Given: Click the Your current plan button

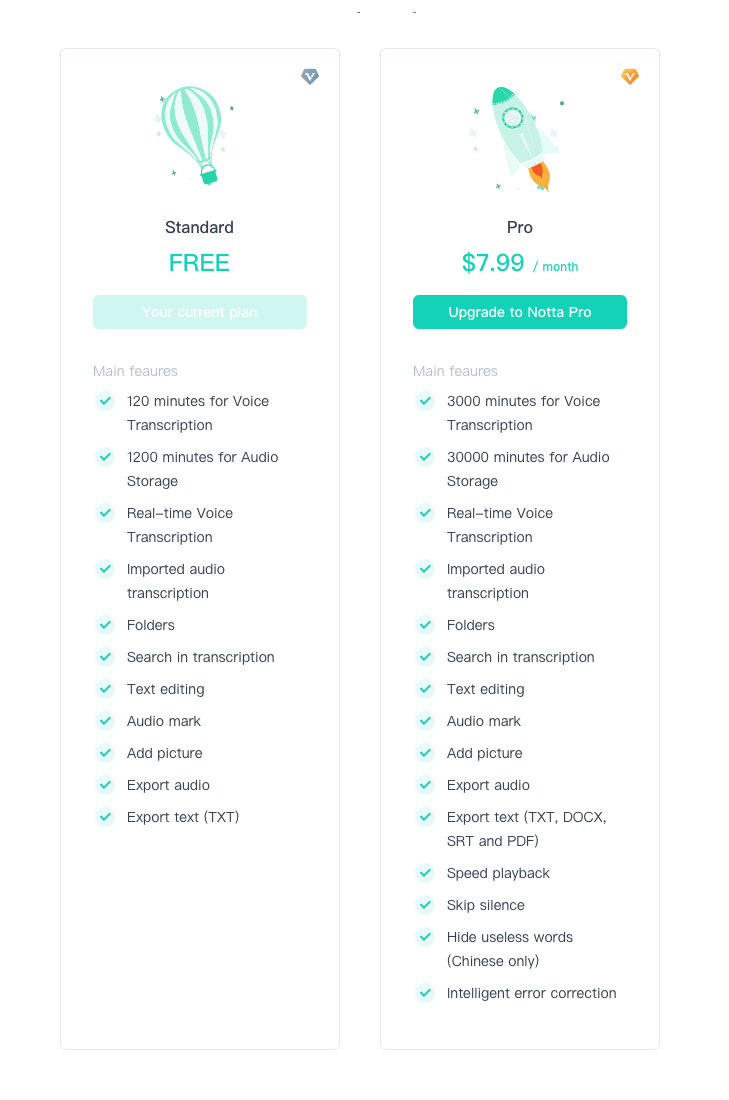Looking at the screenshot, I should pyautogui.click(x=199, y=312).
